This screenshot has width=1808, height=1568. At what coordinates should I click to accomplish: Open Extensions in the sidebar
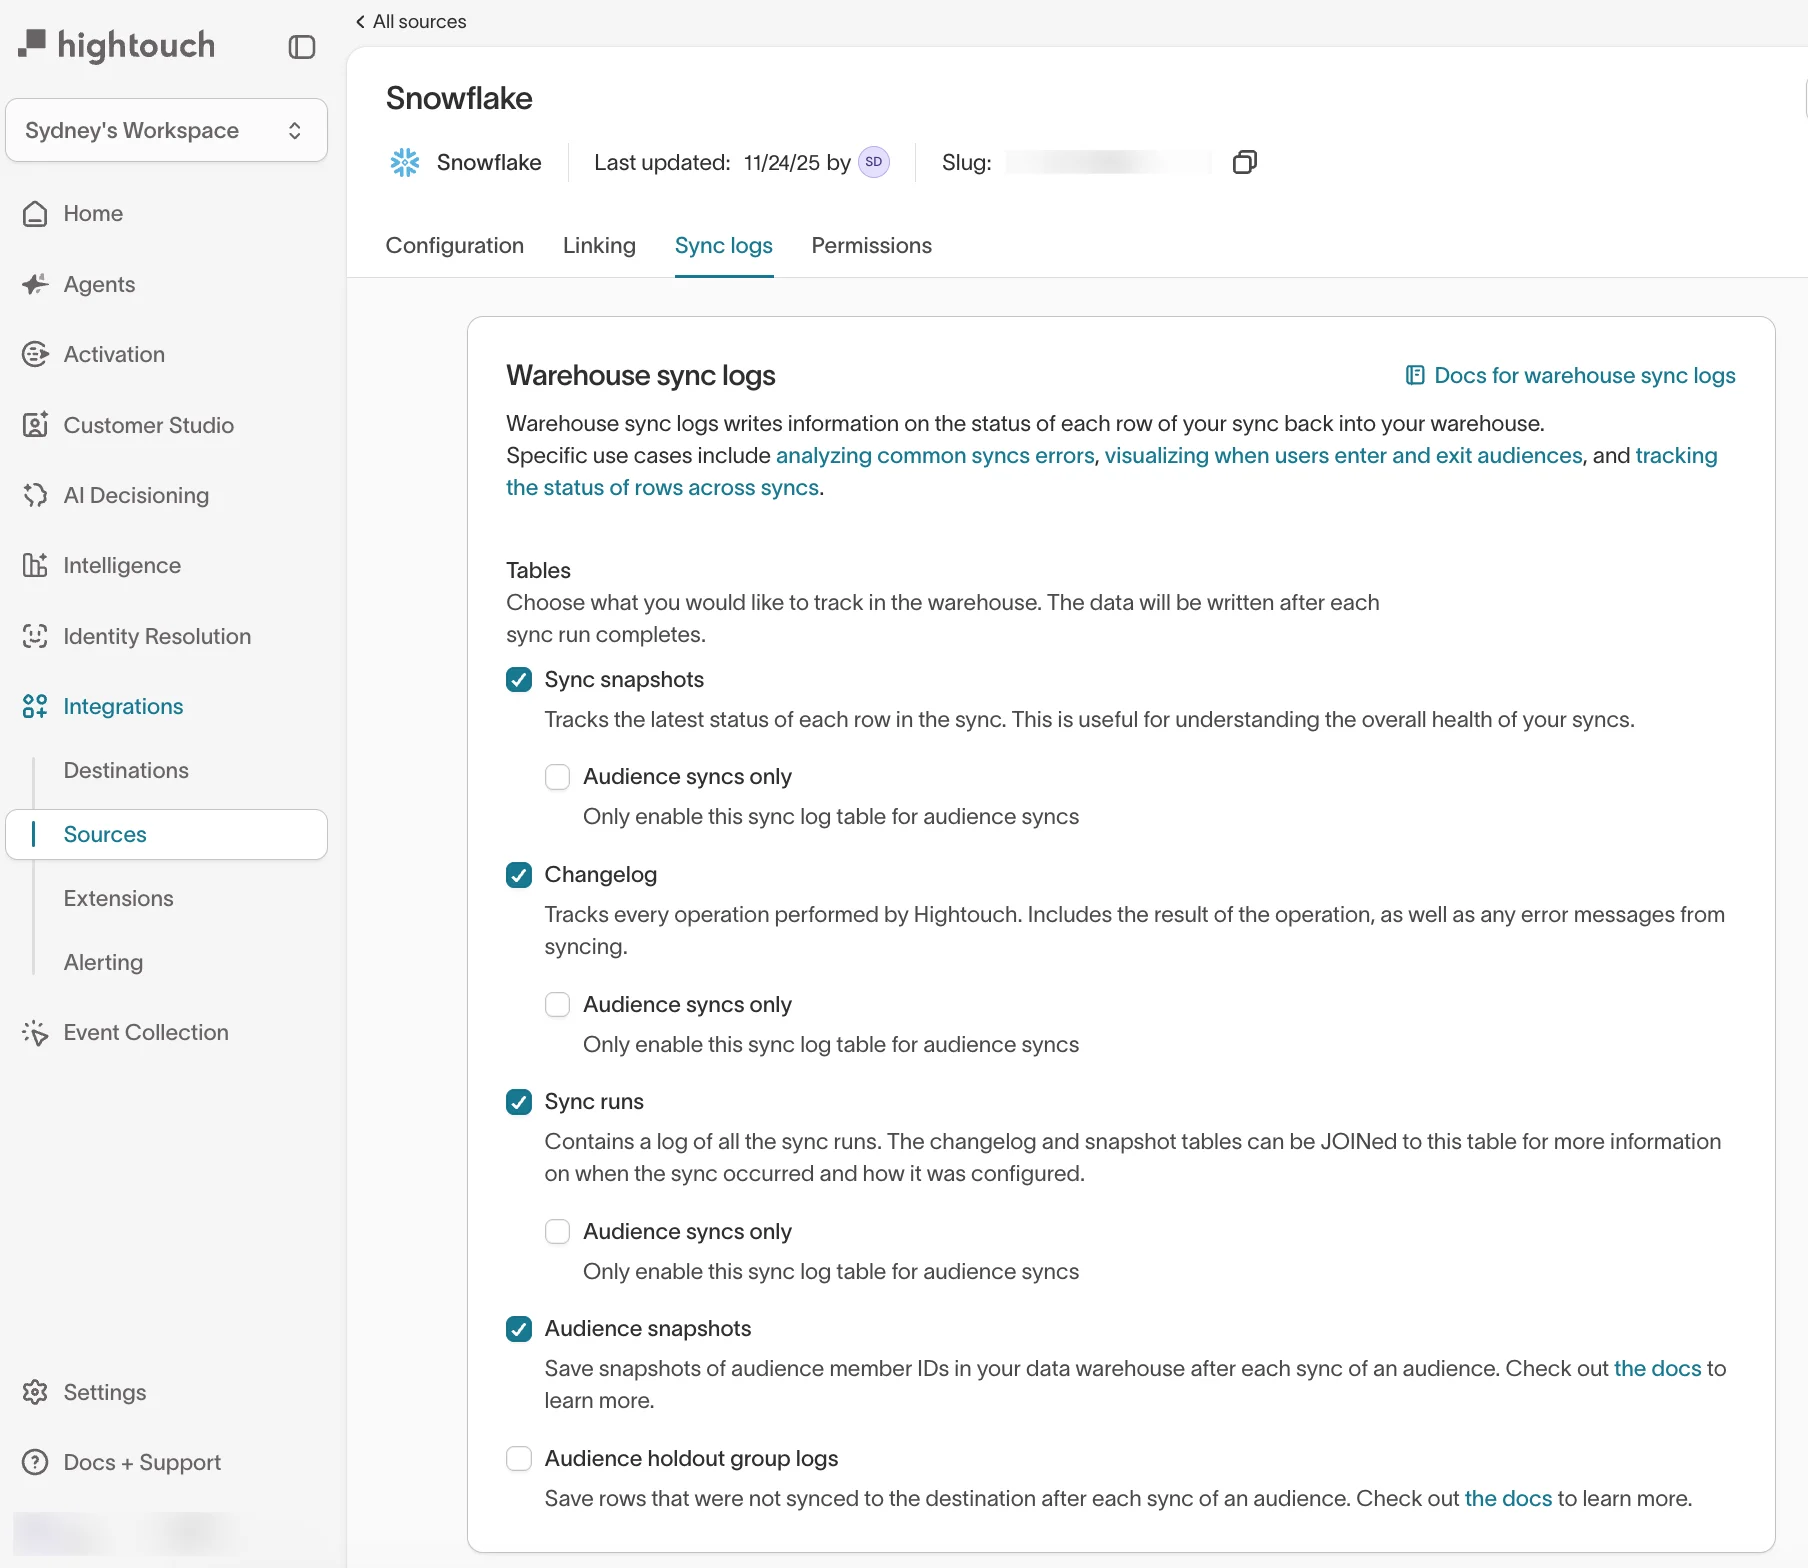pos(119,898)
